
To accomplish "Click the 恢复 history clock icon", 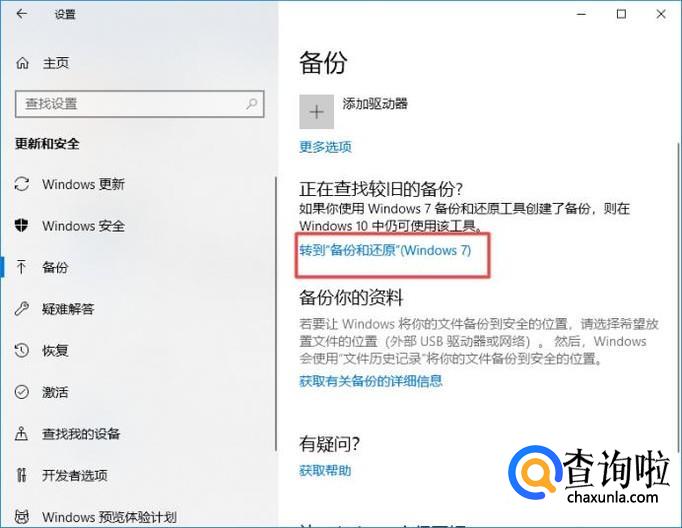I will coord(21,351).
